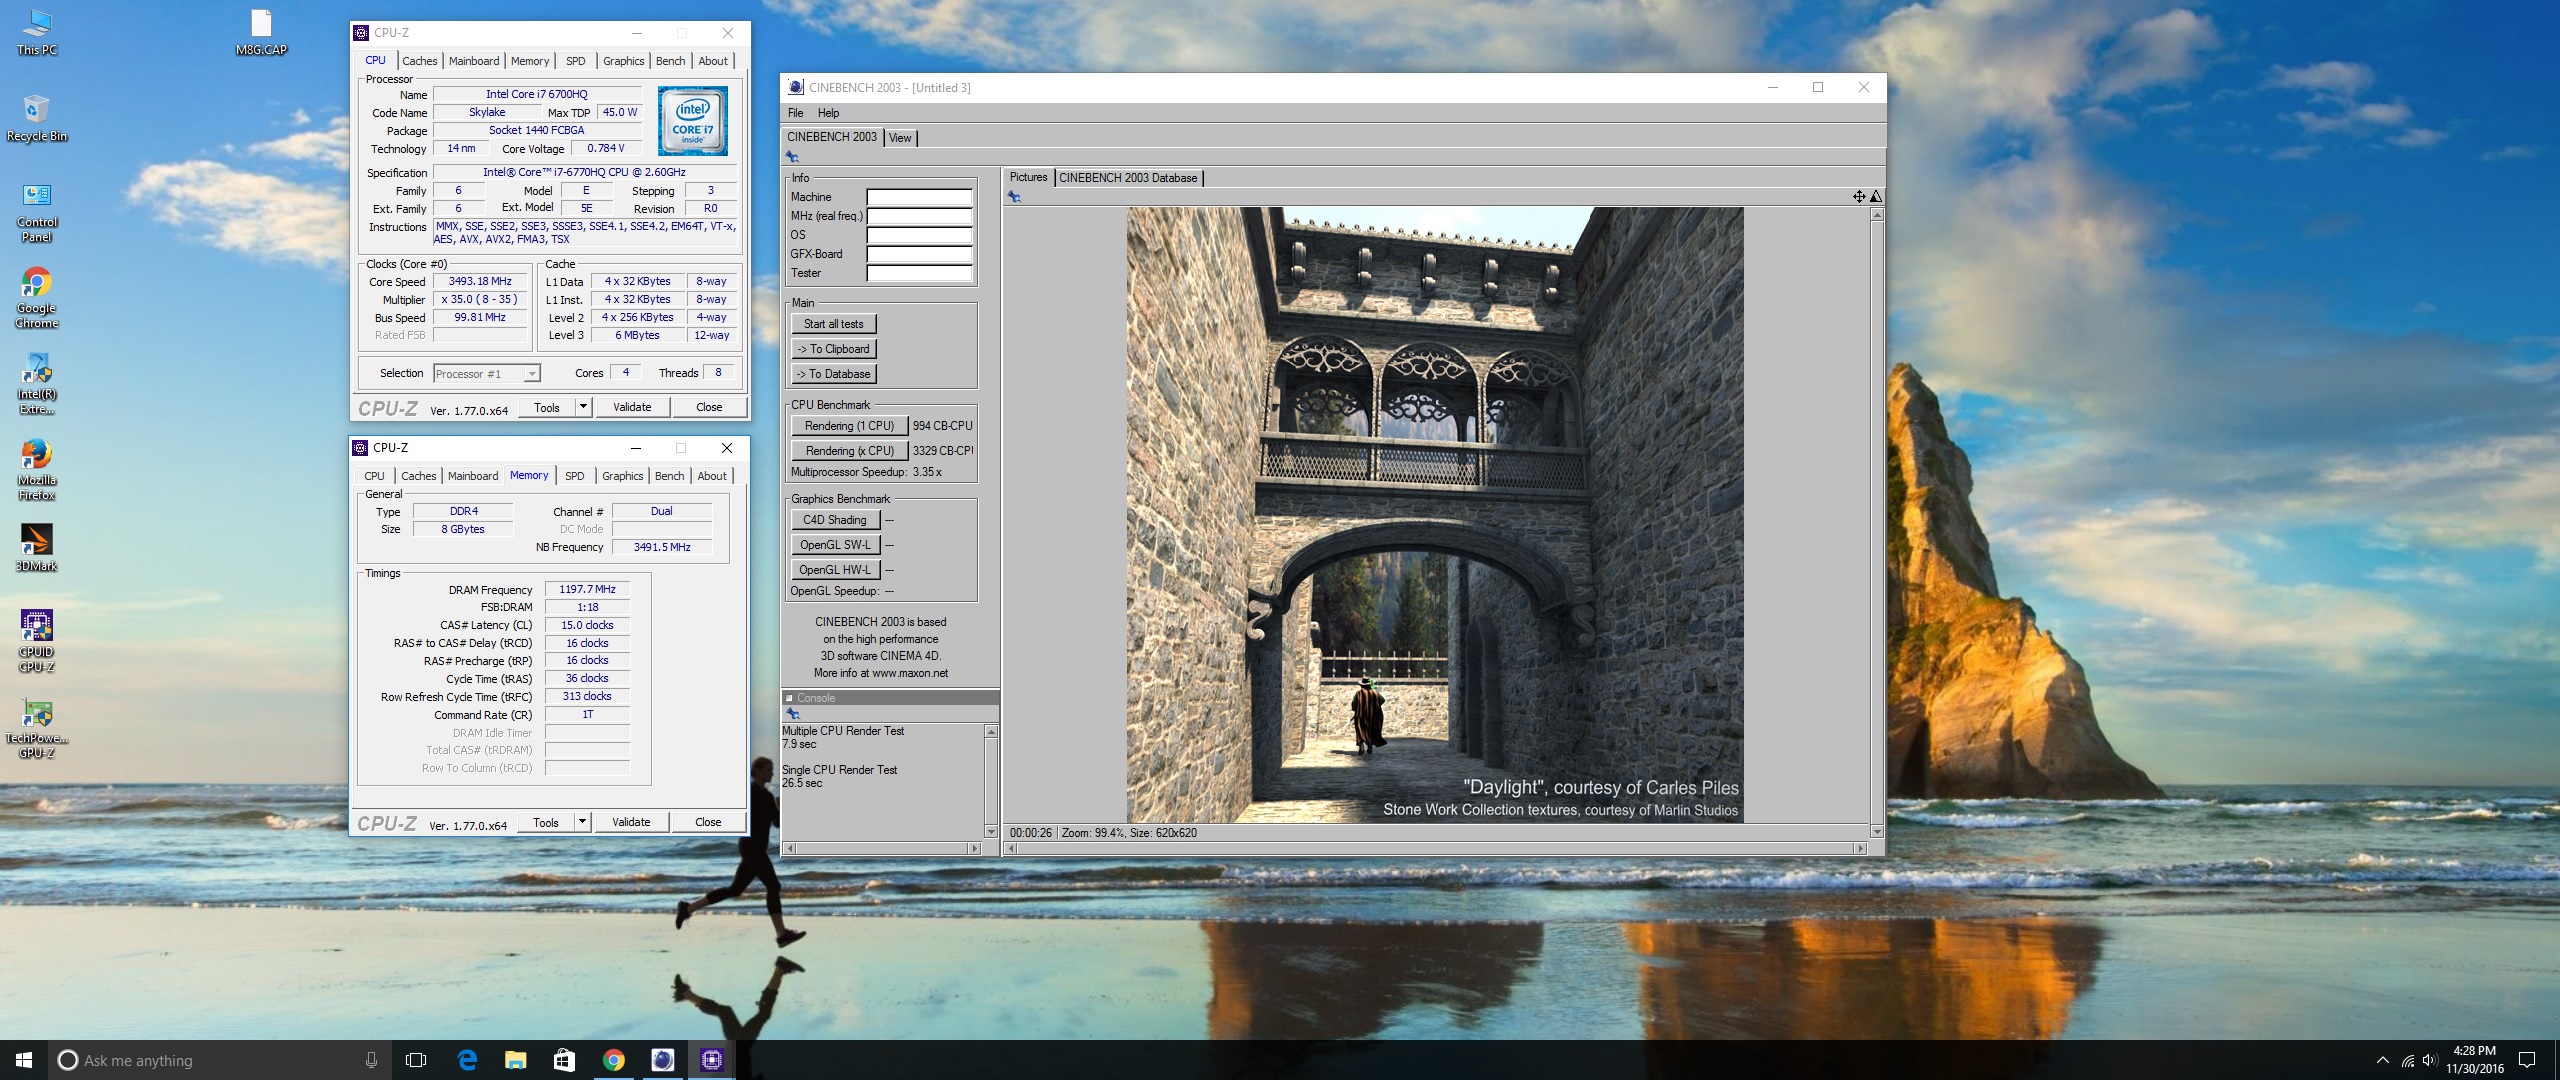Open Microsoft Edge from taskbar
The height and width of the screenshot is (1080, 2560).
click(466, 1060)
